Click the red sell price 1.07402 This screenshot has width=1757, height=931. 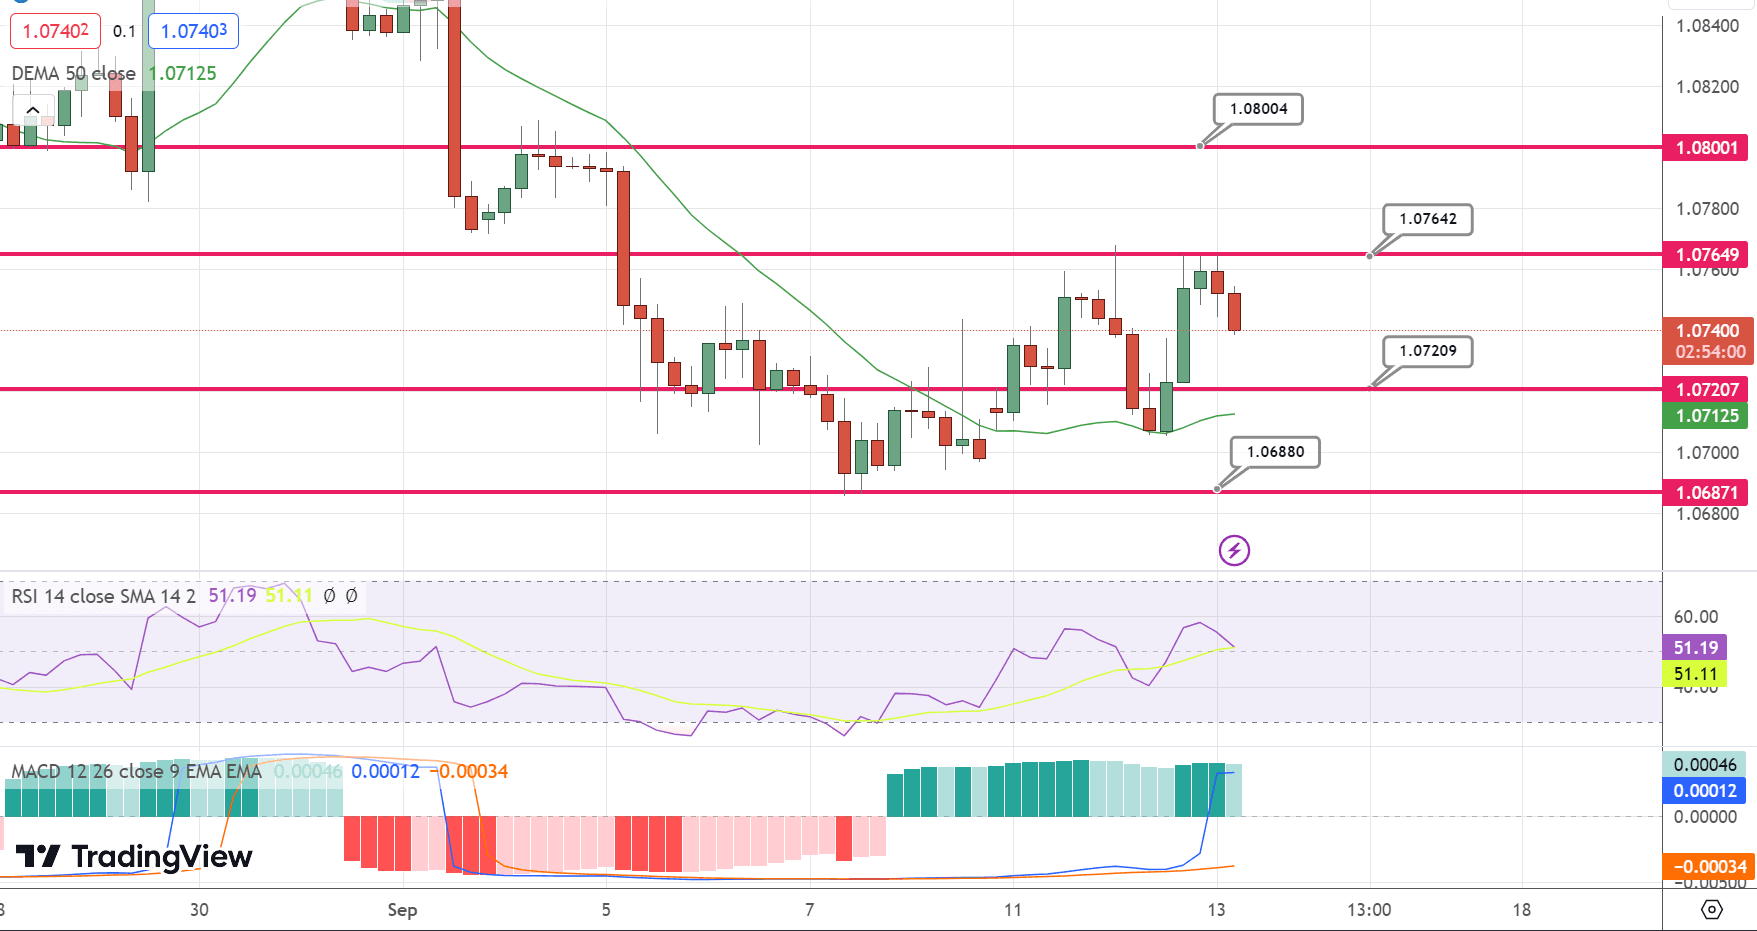[x=56, y=31]
